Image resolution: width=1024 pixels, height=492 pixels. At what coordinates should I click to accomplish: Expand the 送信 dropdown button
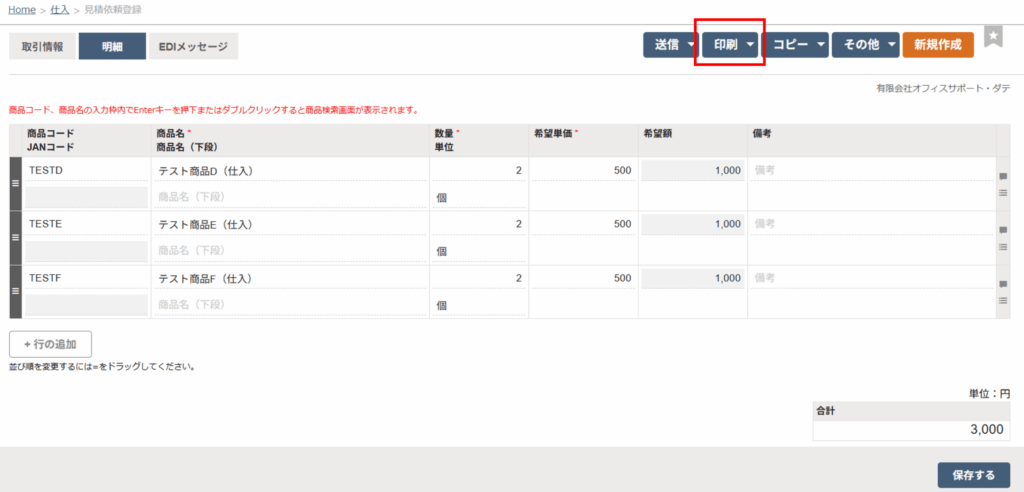pyautogui.click(x=671, y=45)
